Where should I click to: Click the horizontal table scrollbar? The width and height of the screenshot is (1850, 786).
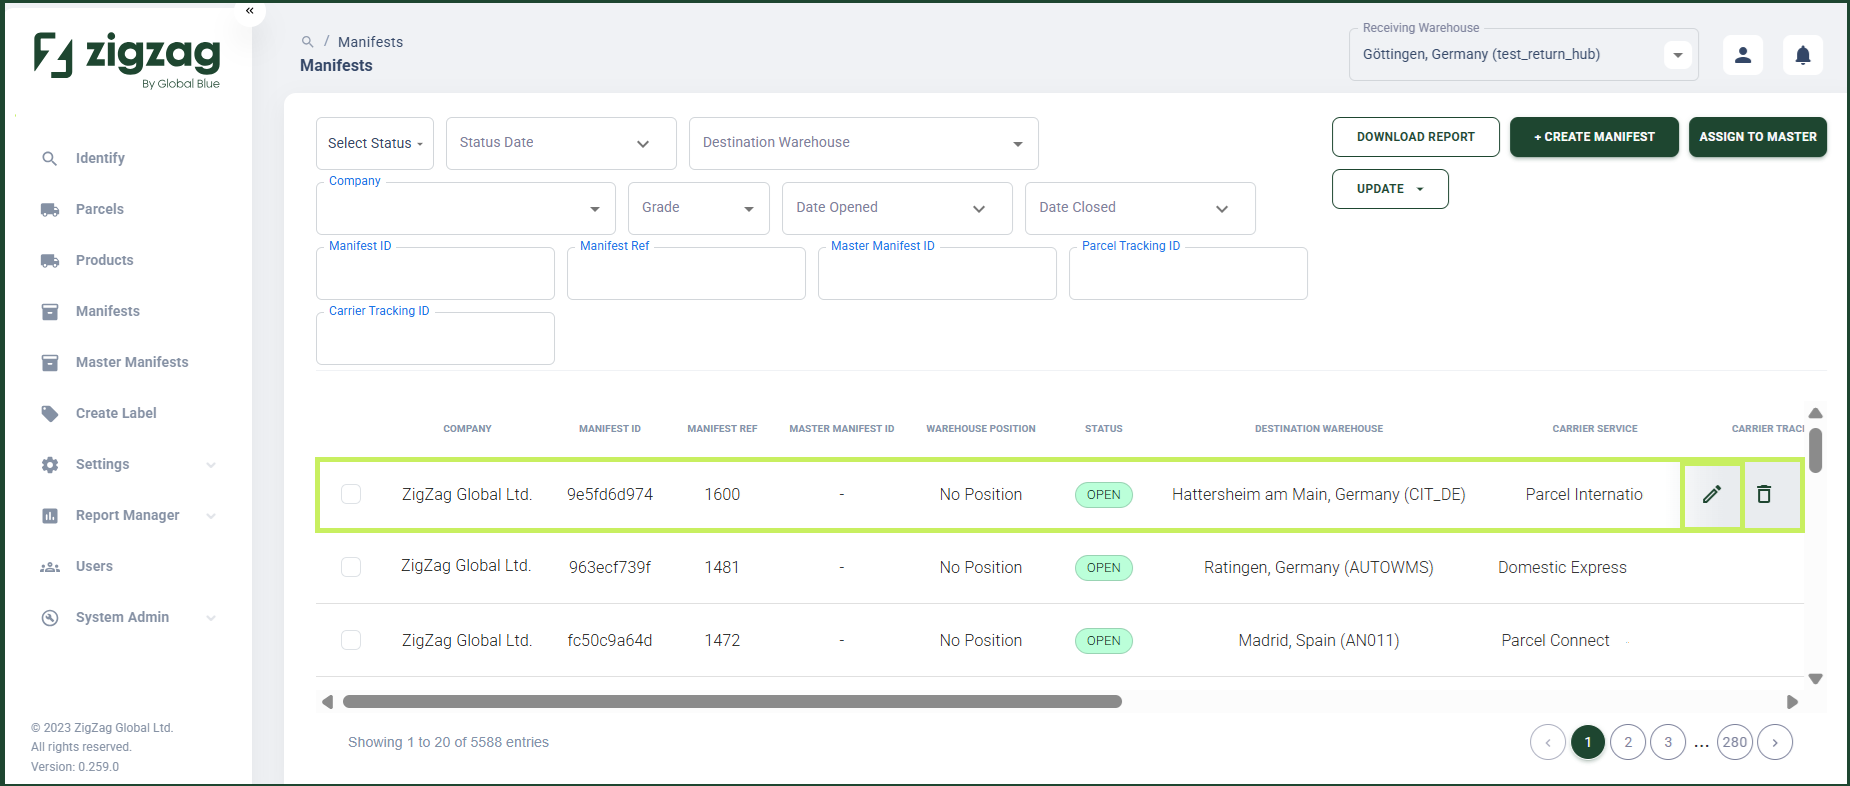point(732,702)
